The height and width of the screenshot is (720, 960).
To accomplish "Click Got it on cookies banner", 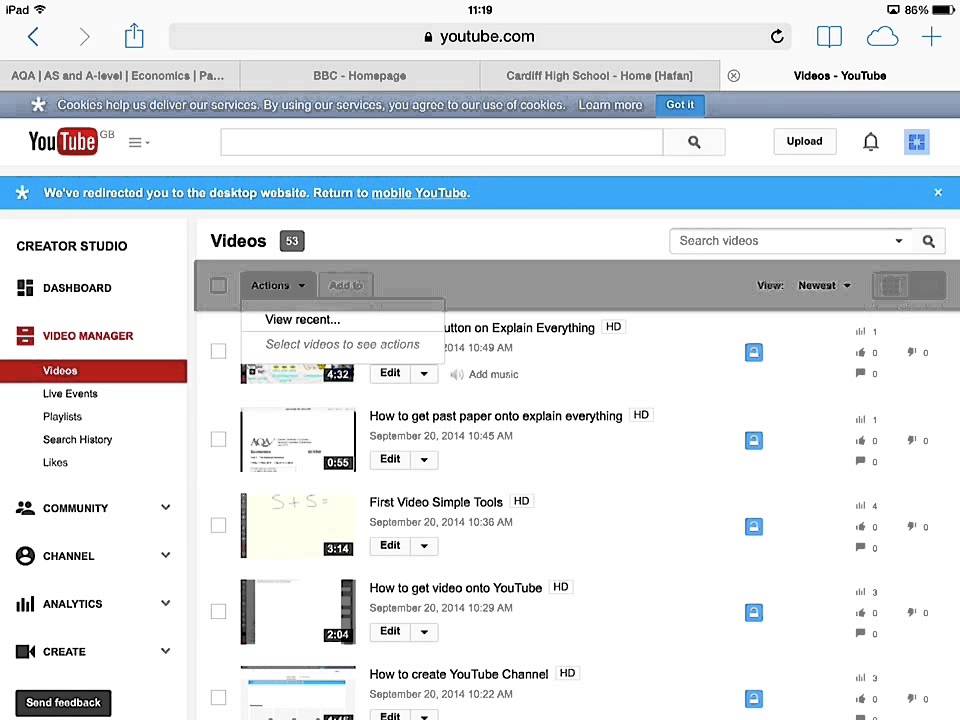I will (680, 105).
